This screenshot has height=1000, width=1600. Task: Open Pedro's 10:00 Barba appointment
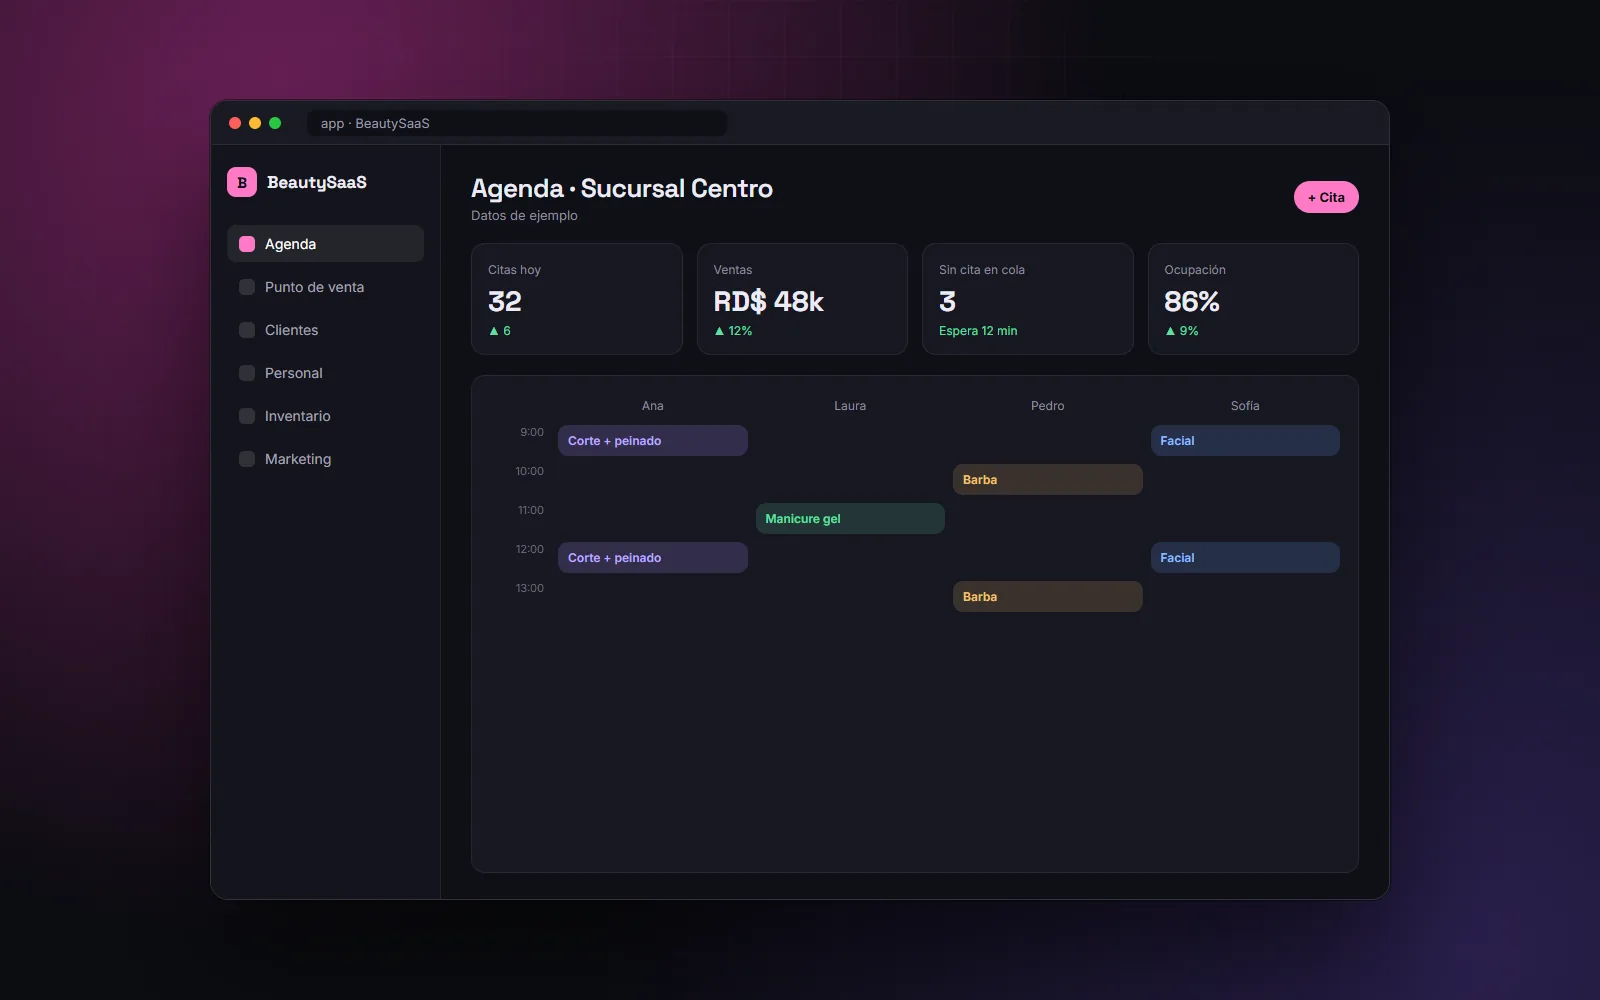coord(1048,480)
